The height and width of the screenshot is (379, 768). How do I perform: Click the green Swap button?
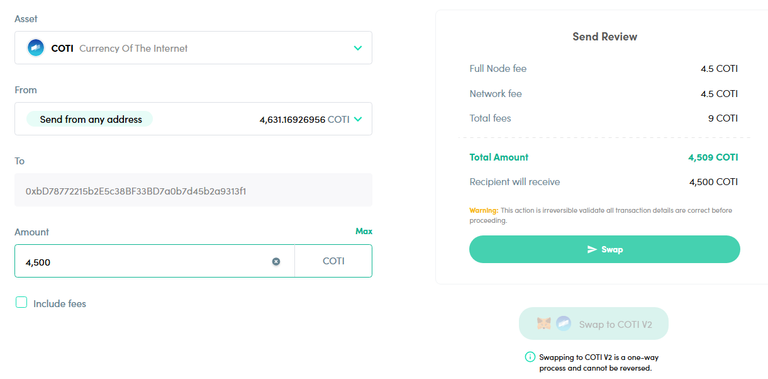click(x=604, y=249)
